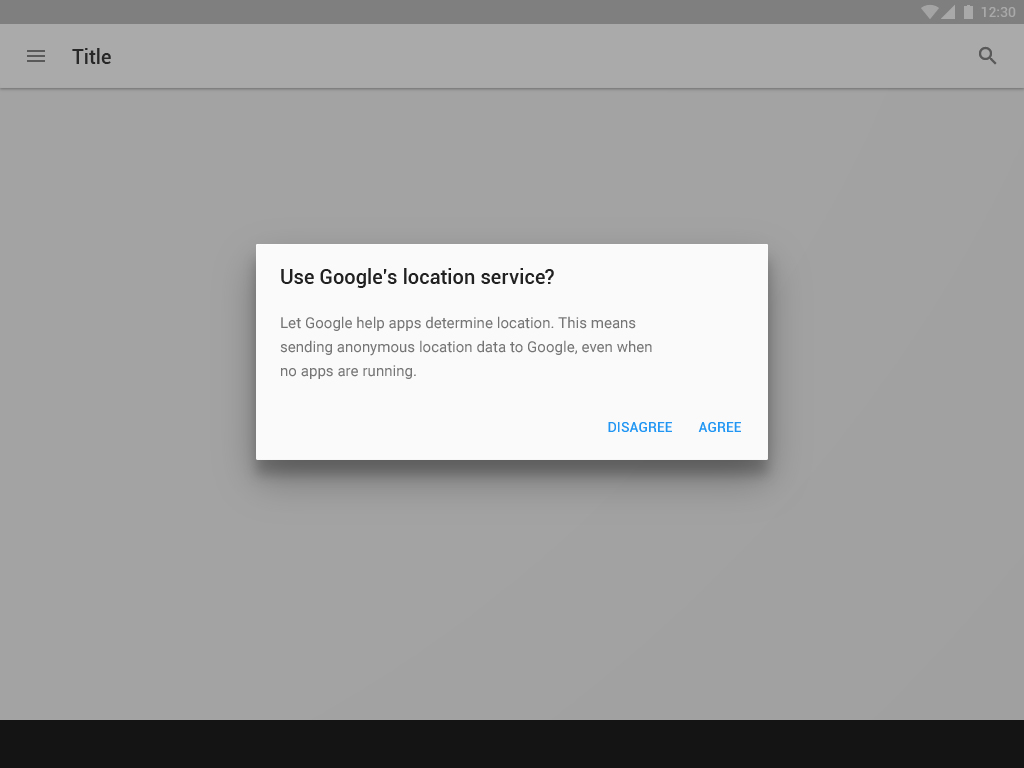Tap the cellular signal icon
Screen dimensions: 1024x768
[948, 12]
